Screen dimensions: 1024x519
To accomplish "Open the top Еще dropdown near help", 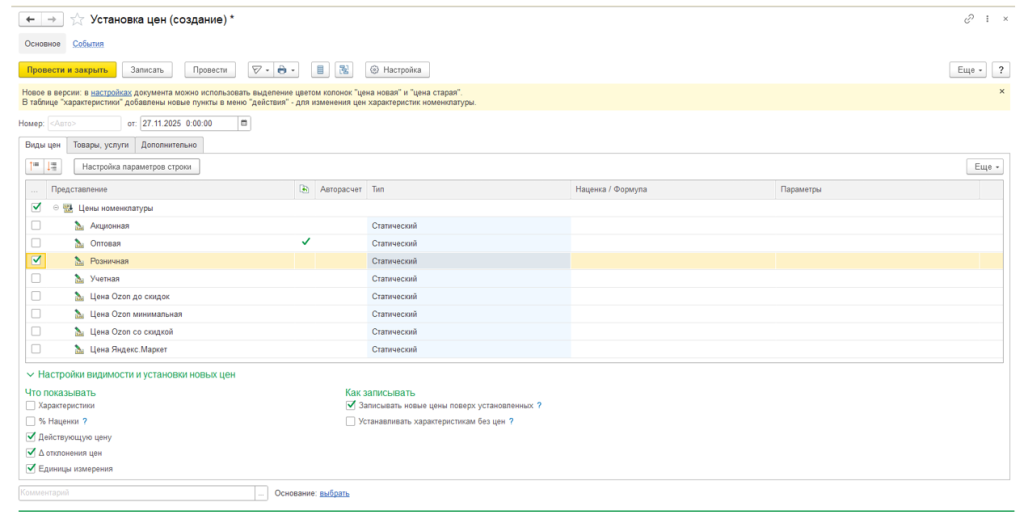I will coord(968,70).
